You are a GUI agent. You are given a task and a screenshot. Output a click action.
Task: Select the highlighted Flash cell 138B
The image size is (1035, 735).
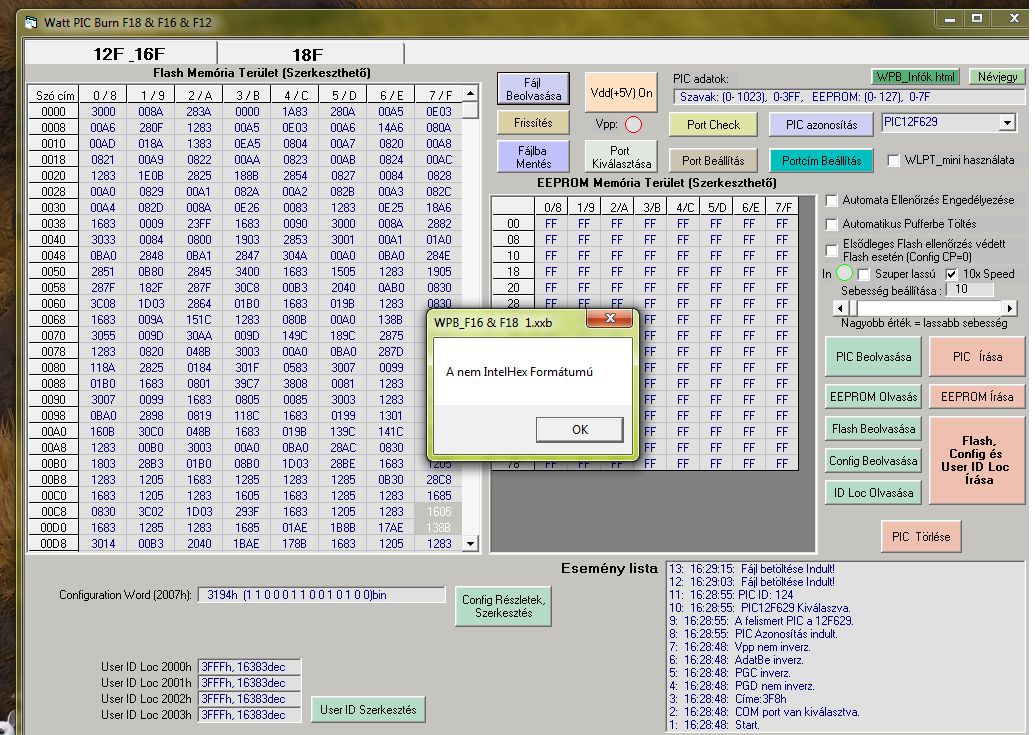click(x=439, y=527)
